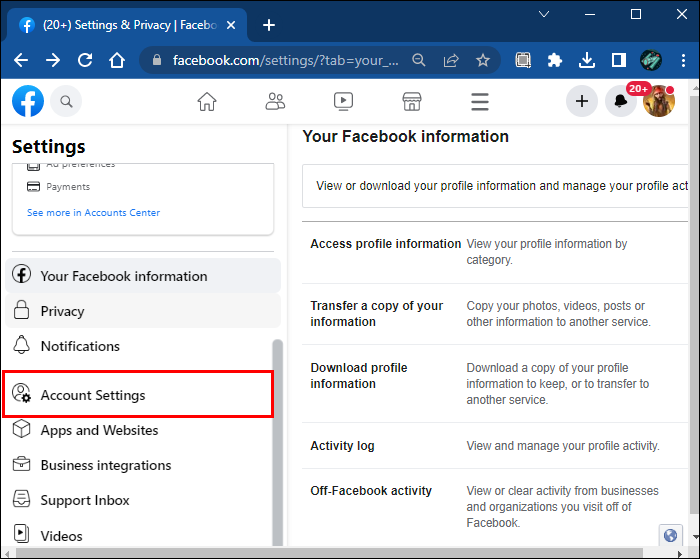700x559 pixels.
Task: Click See more in Accounts Center link
Action: click(x=93, y=213)
